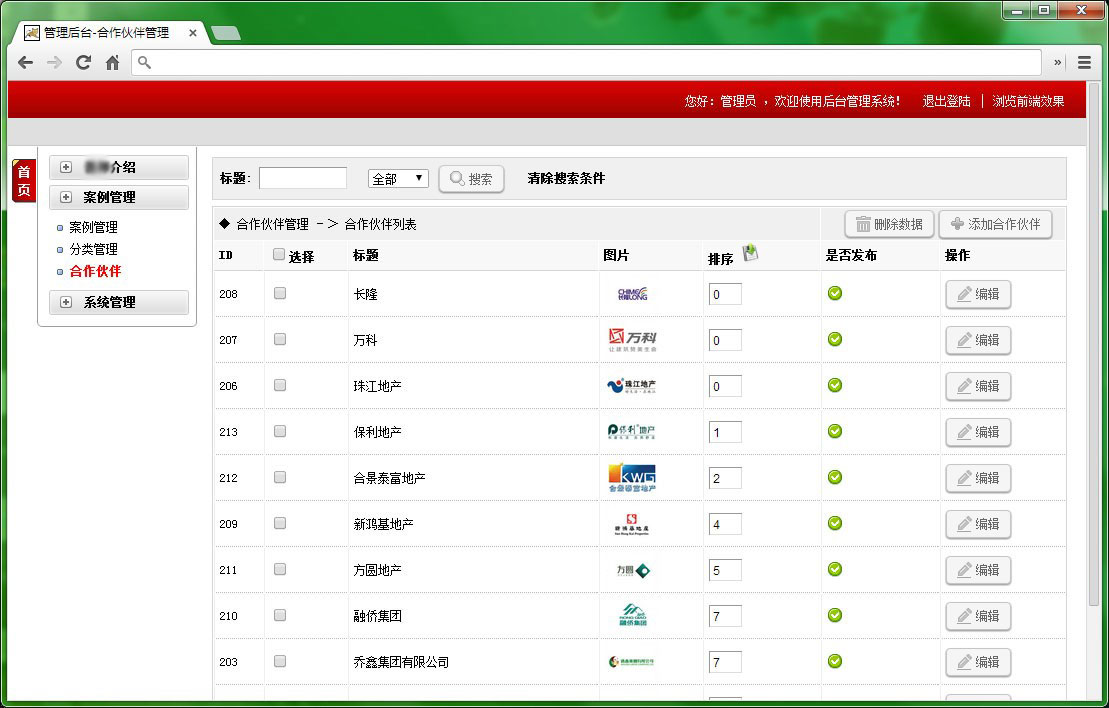Click the 乔鑫集团有限公司 title text

coord(401,662)
